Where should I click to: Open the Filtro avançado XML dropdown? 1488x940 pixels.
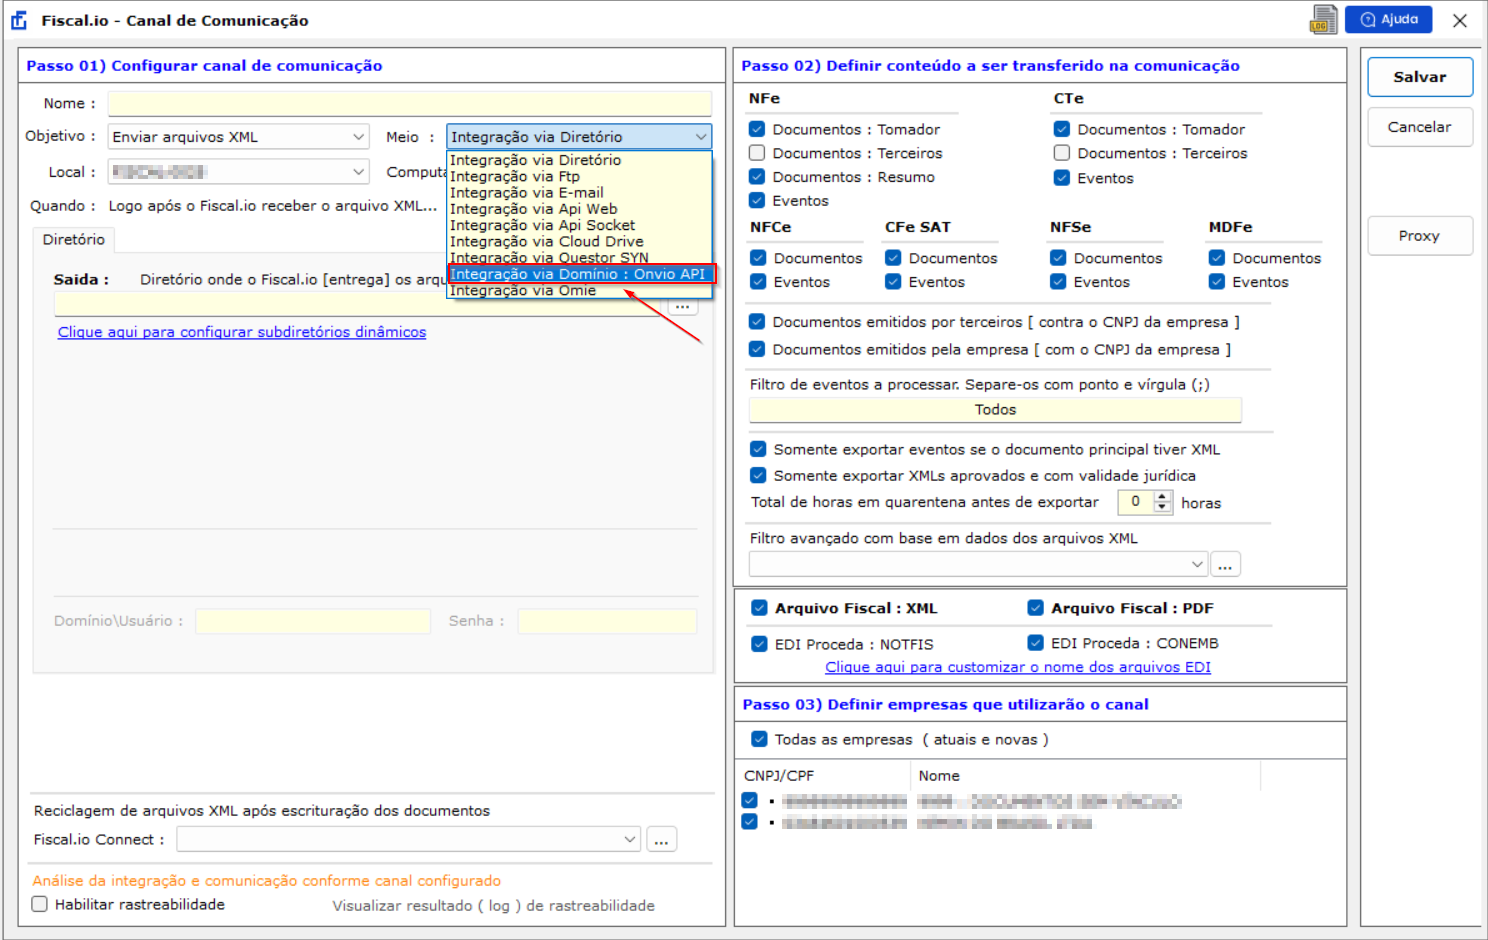tap(1197, 565)
